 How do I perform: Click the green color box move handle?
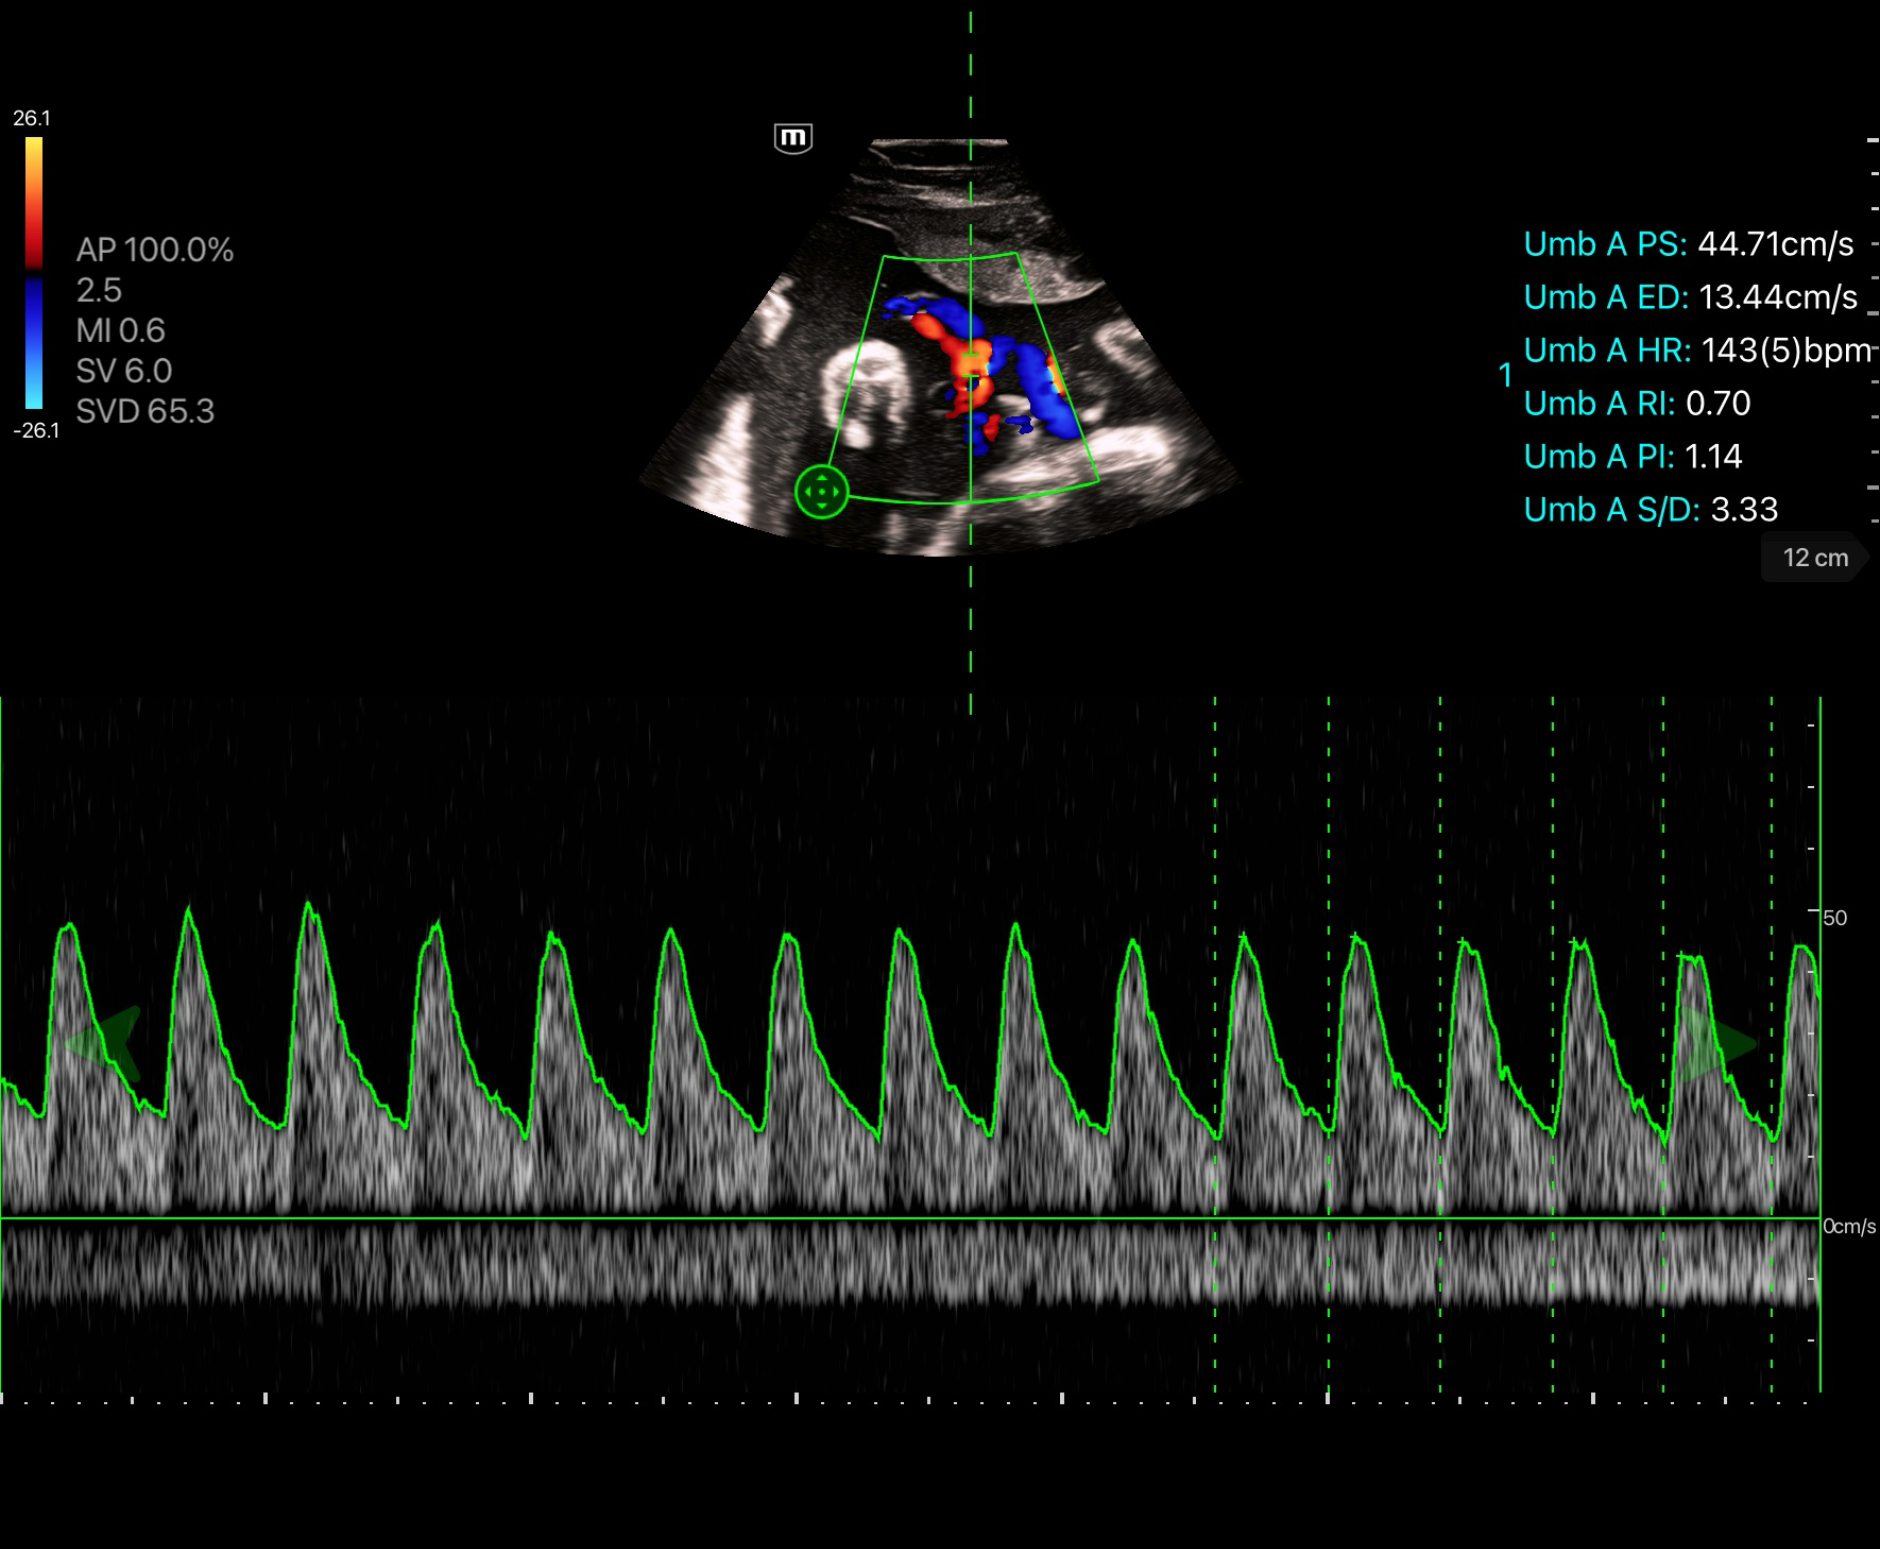pyautogui.click(x=822, y=492)
